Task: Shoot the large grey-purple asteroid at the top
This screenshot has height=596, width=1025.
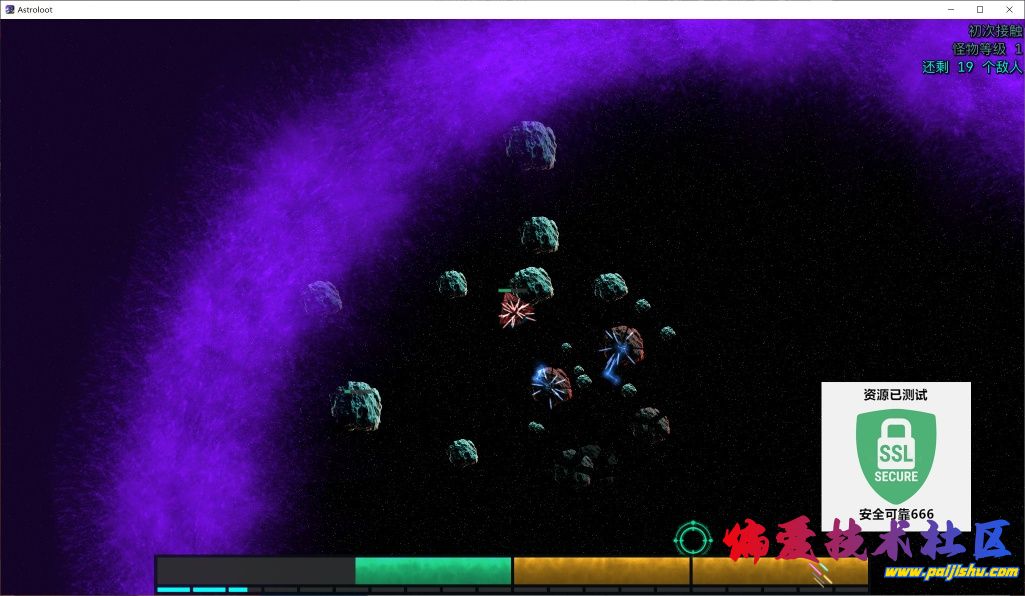Action: (x=531, y=145)
